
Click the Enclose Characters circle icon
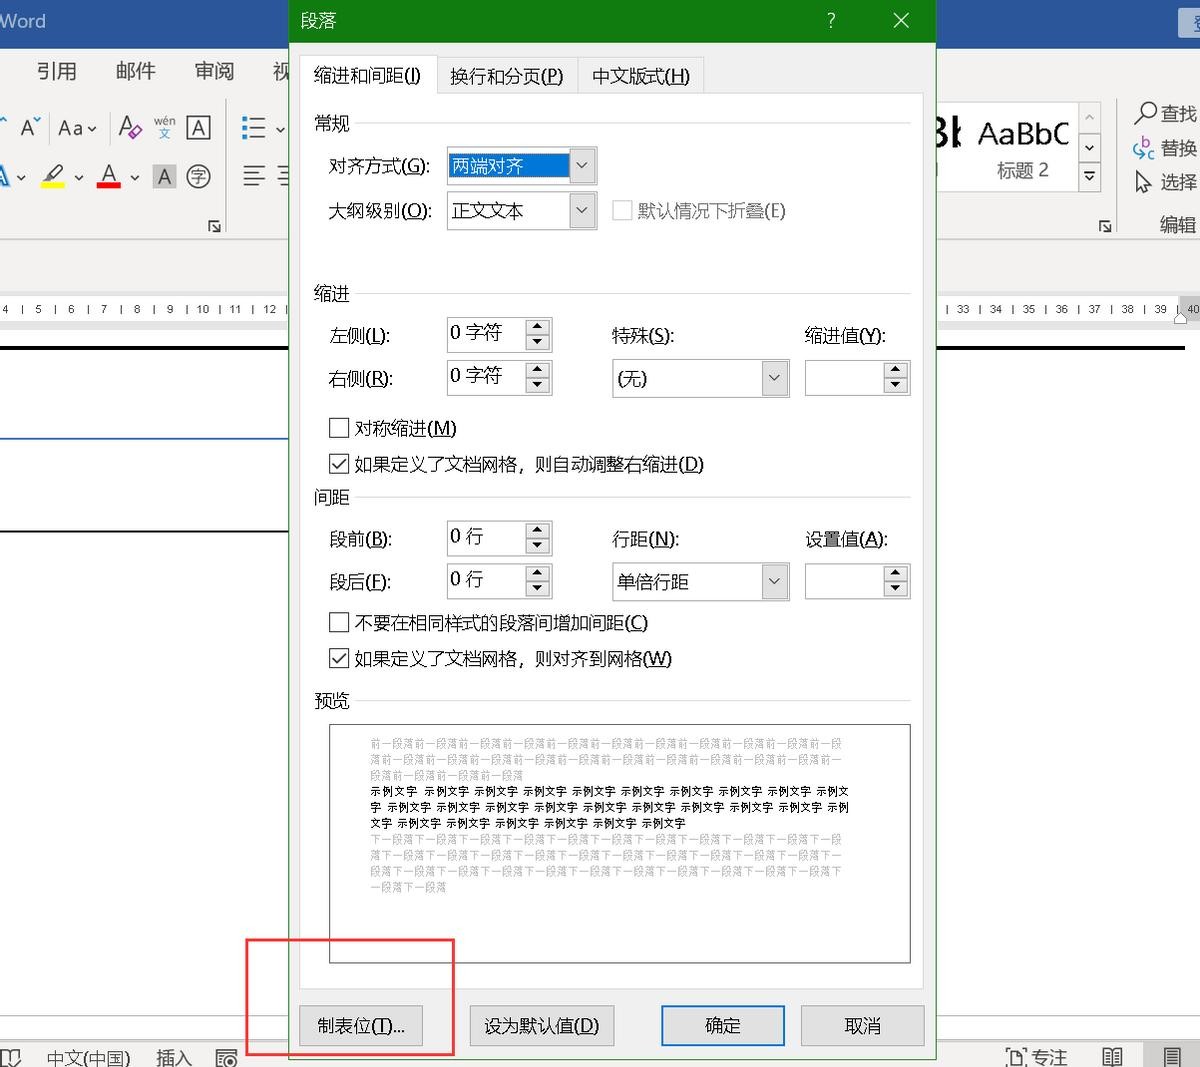tap(199, 177)
